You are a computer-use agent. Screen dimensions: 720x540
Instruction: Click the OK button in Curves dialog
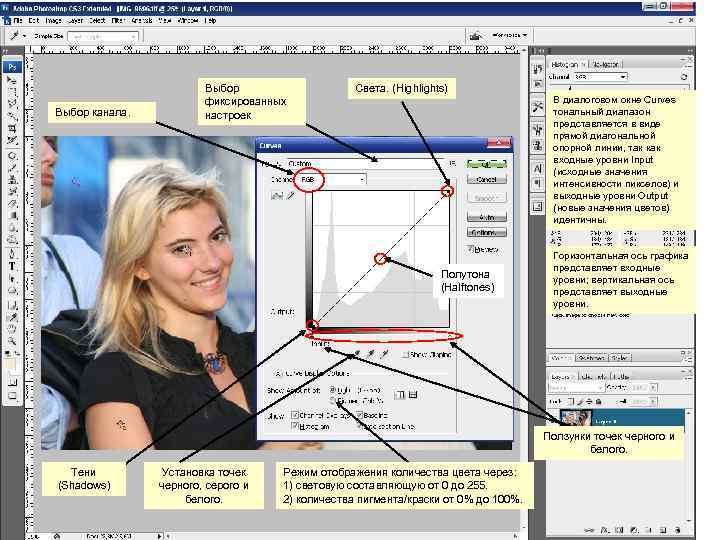[487, 164]
